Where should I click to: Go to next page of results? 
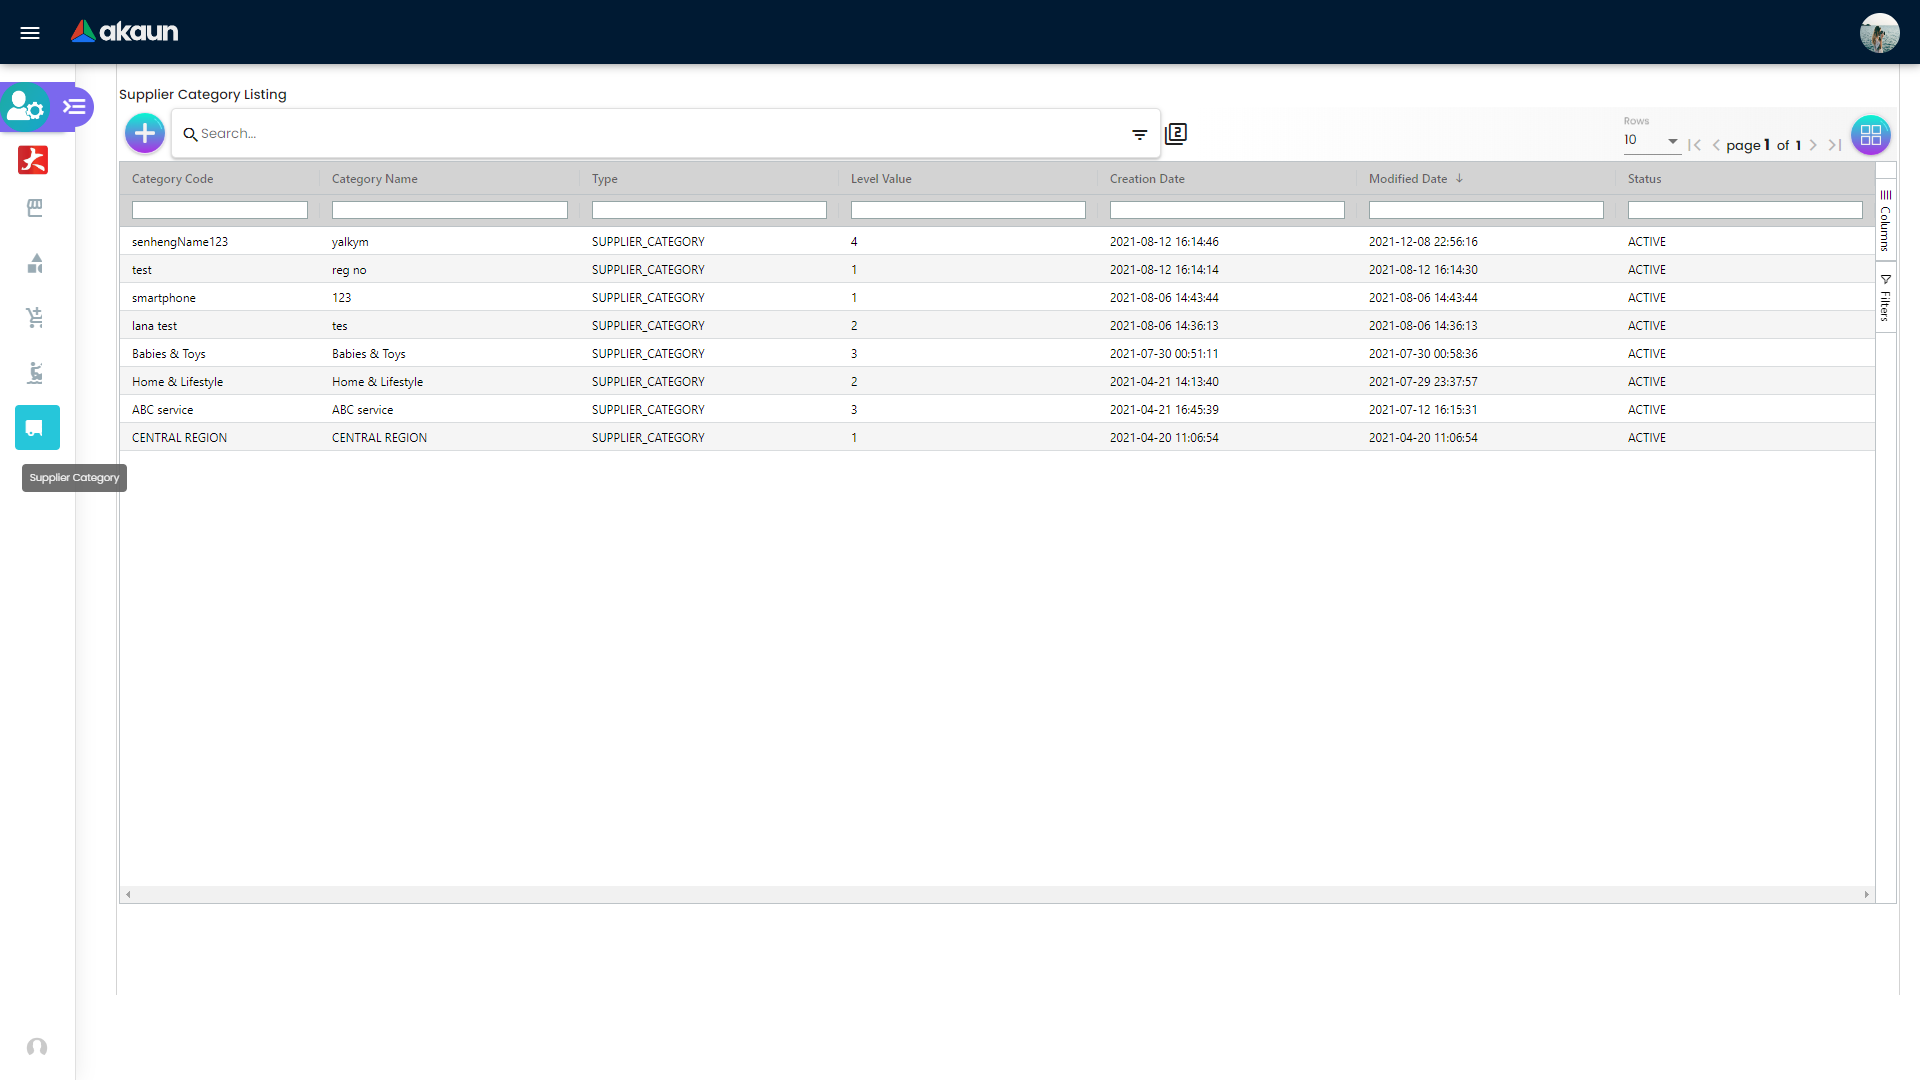click(1814, 145)
